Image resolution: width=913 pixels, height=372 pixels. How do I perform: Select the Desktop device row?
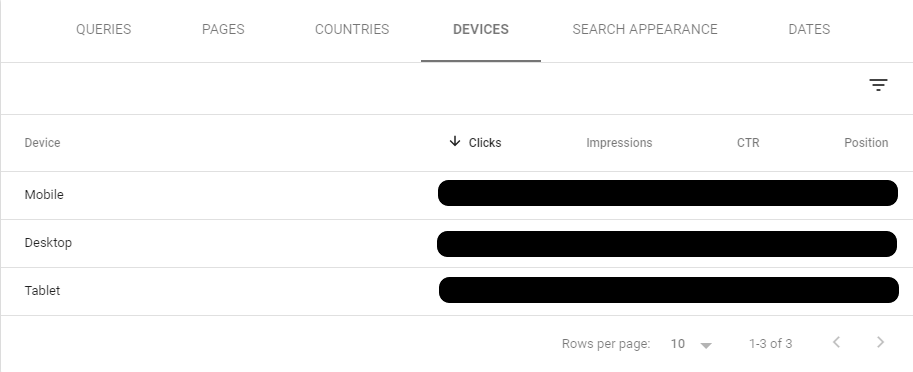coord(456,243)
